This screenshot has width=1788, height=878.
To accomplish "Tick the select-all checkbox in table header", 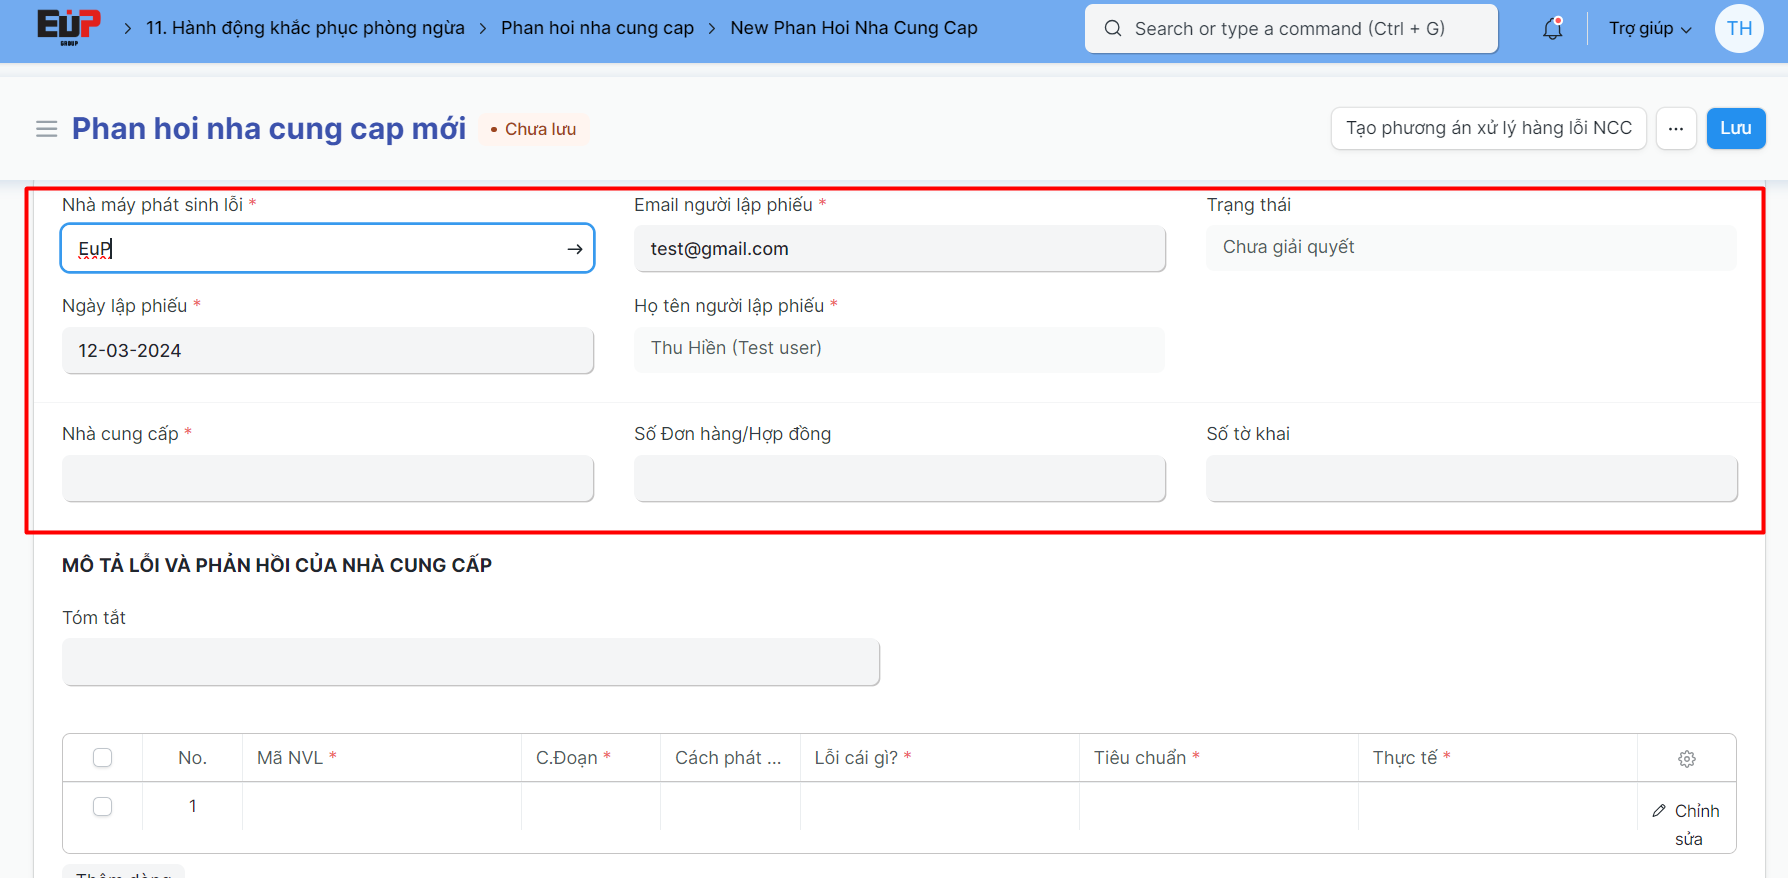I will point(102,758).
